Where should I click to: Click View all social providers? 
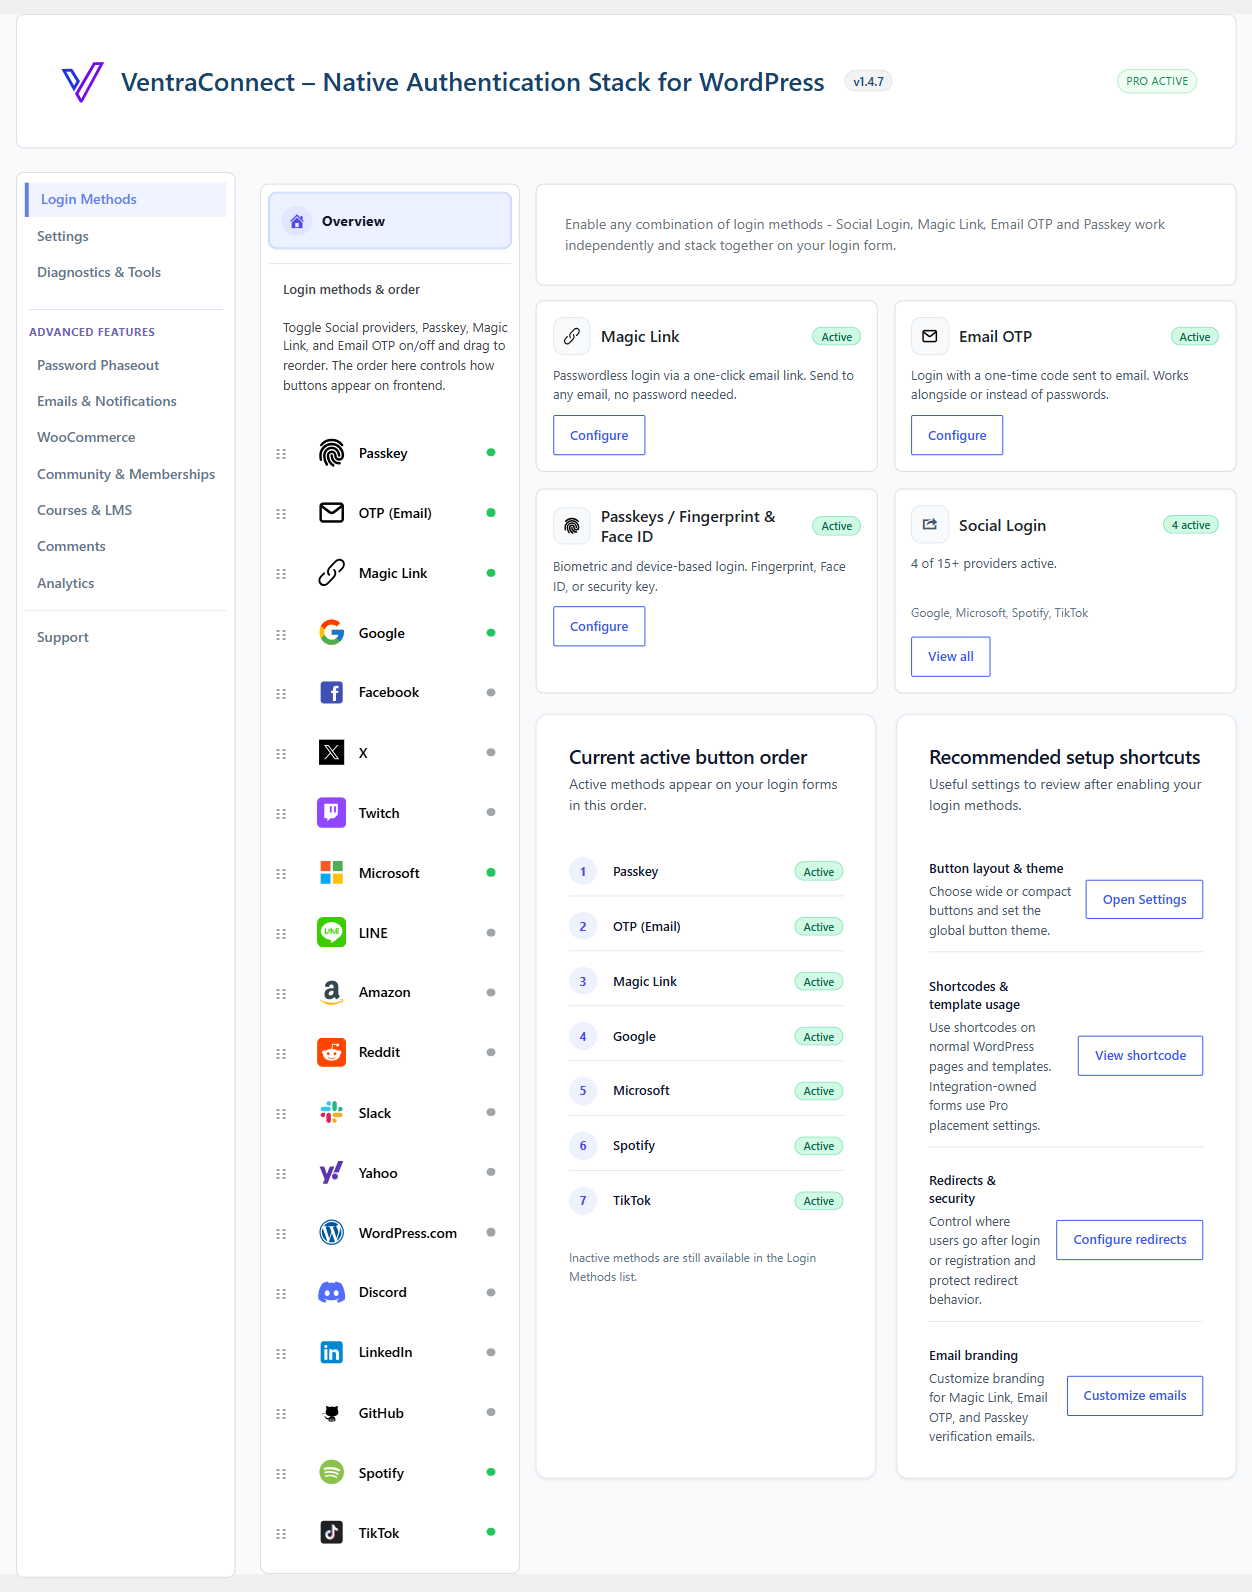(951, 657)
